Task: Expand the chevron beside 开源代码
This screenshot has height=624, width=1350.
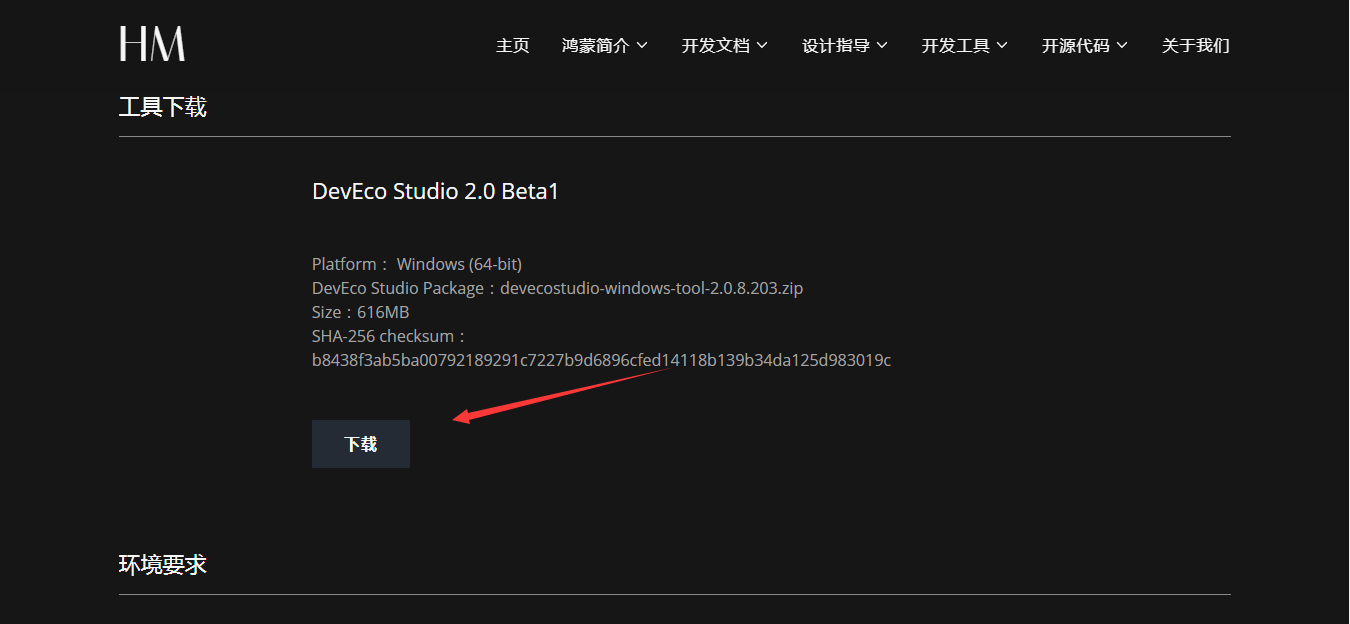Action: tap(1122, 46)
